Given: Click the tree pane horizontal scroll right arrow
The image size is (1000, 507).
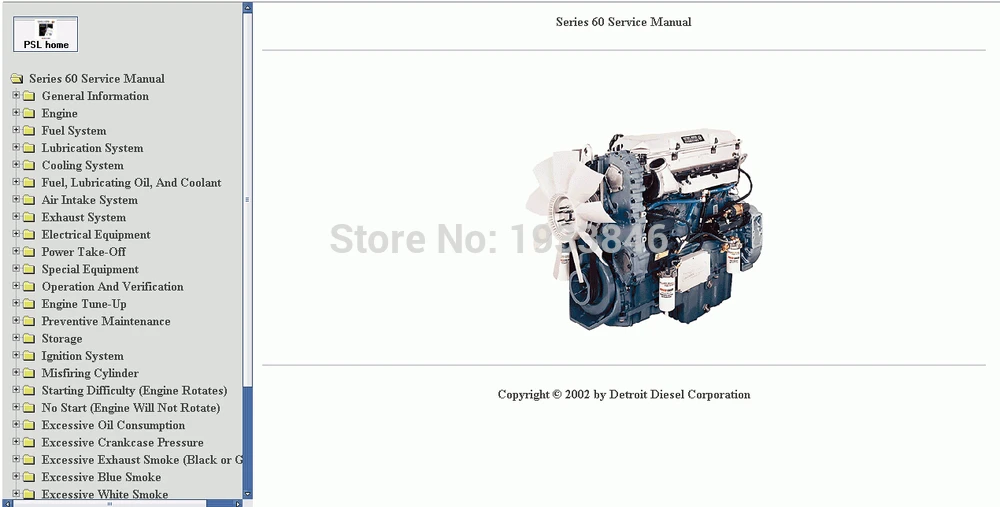Looking at the screenshot, I should click(239, 504).
